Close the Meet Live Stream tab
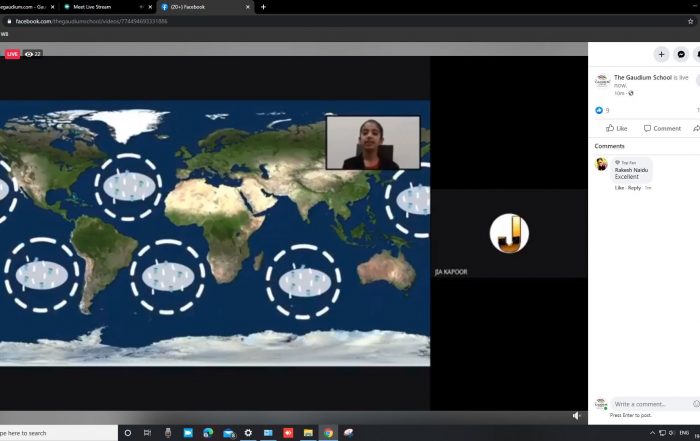The image size is (700, 441). (150, 7)
